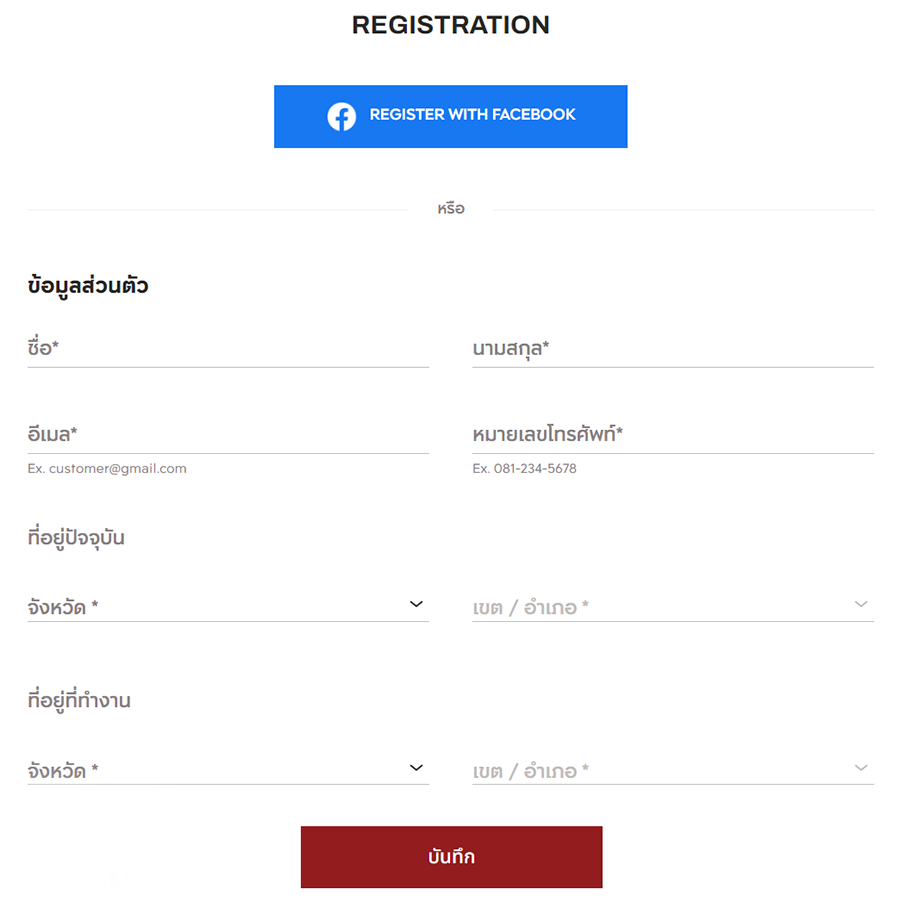
Task: Click the email example hint text
Action: pos(107,468)
